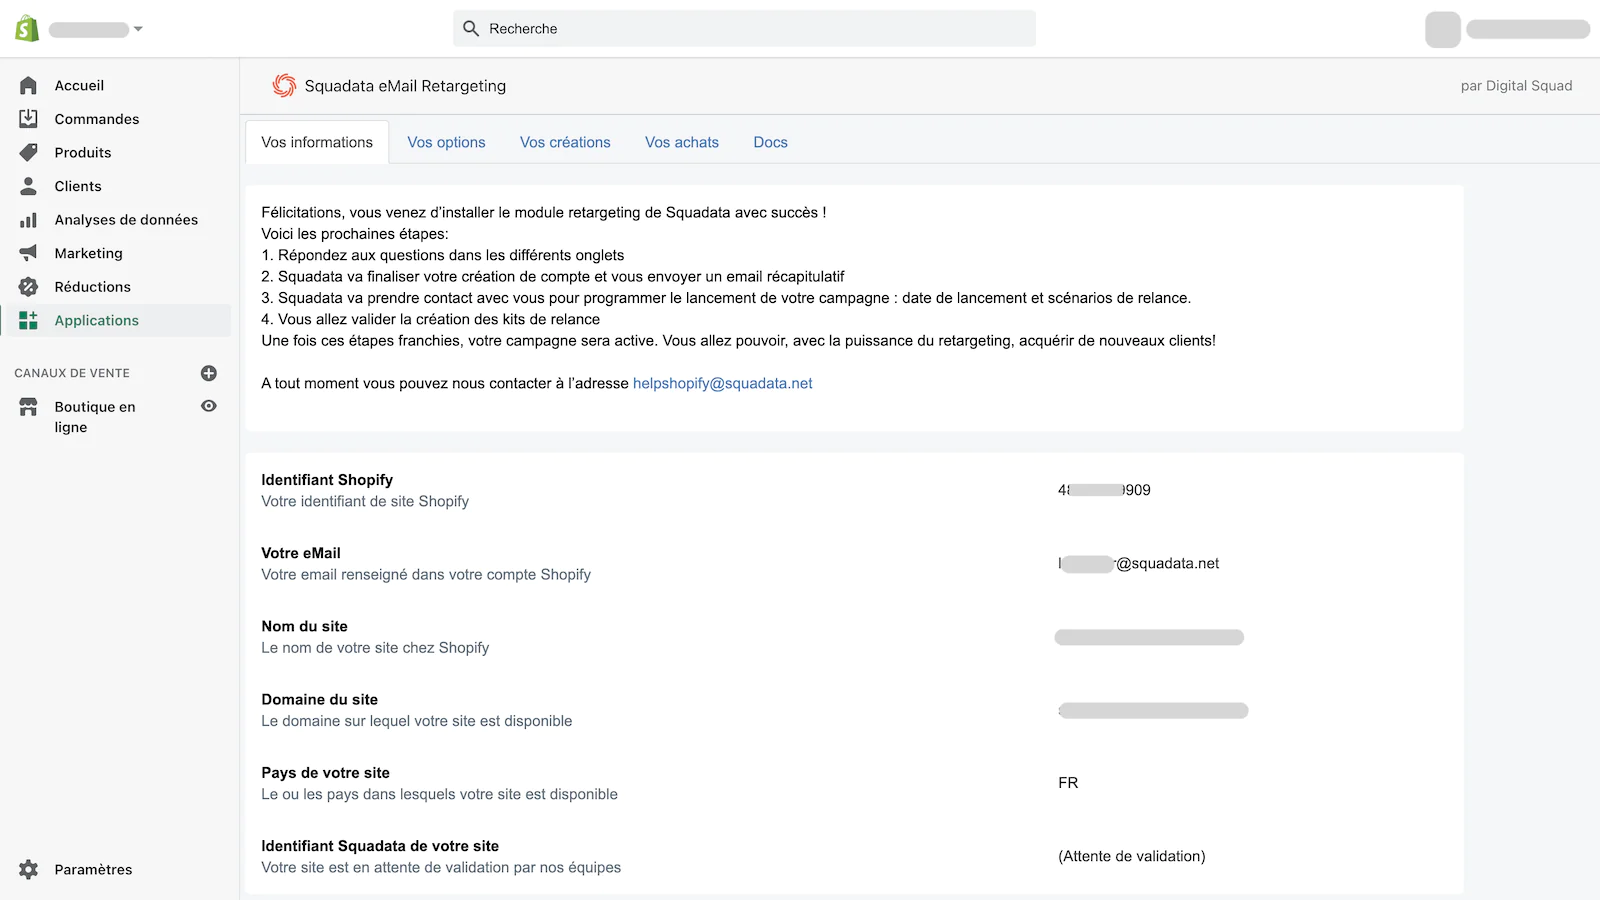Click the Recherche search field

[x=744, y=29]
